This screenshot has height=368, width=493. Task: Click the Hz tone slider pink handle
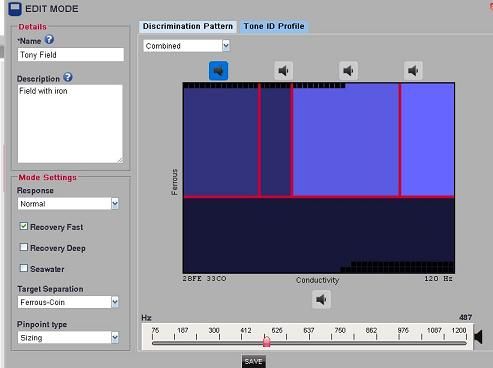click(x=267, y=342)
